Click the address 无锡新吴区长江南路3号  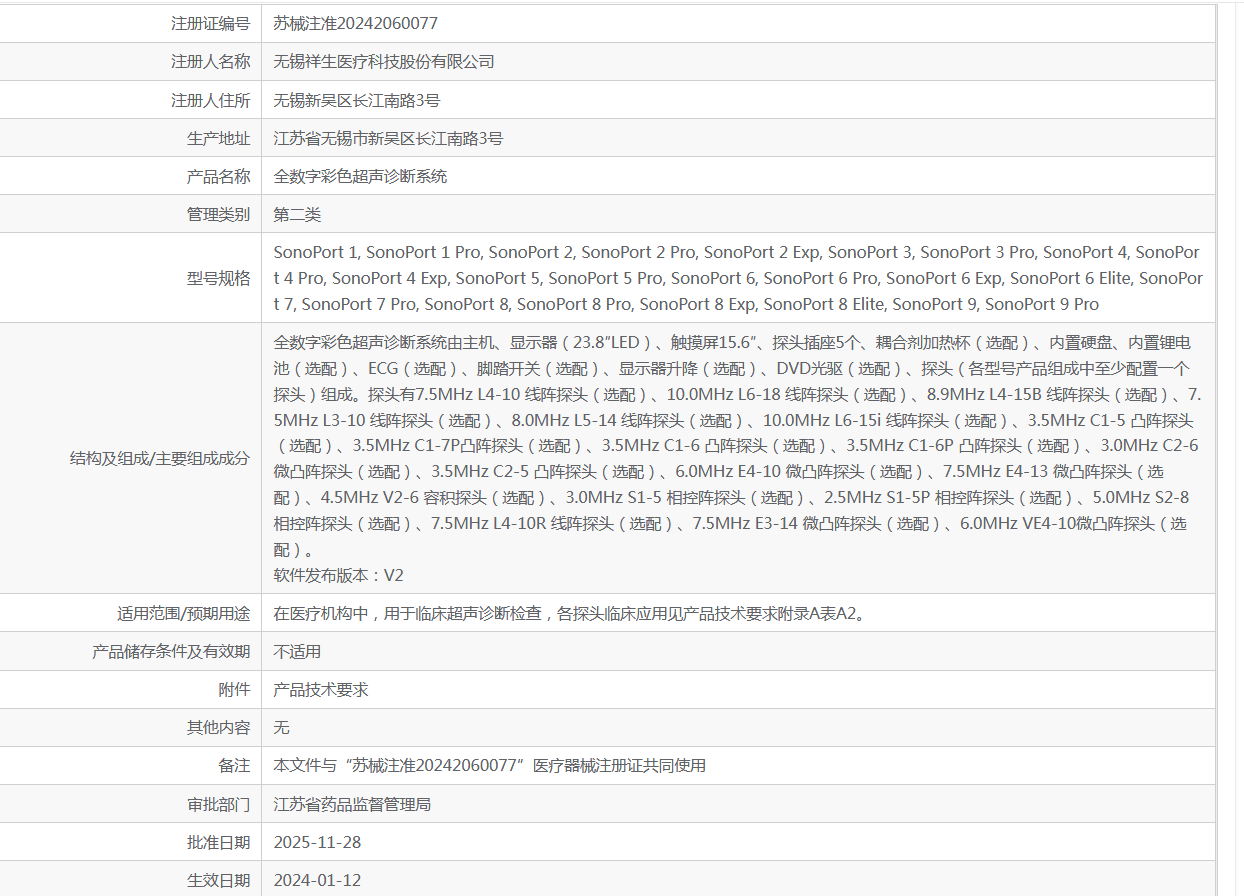coord(357,100)
